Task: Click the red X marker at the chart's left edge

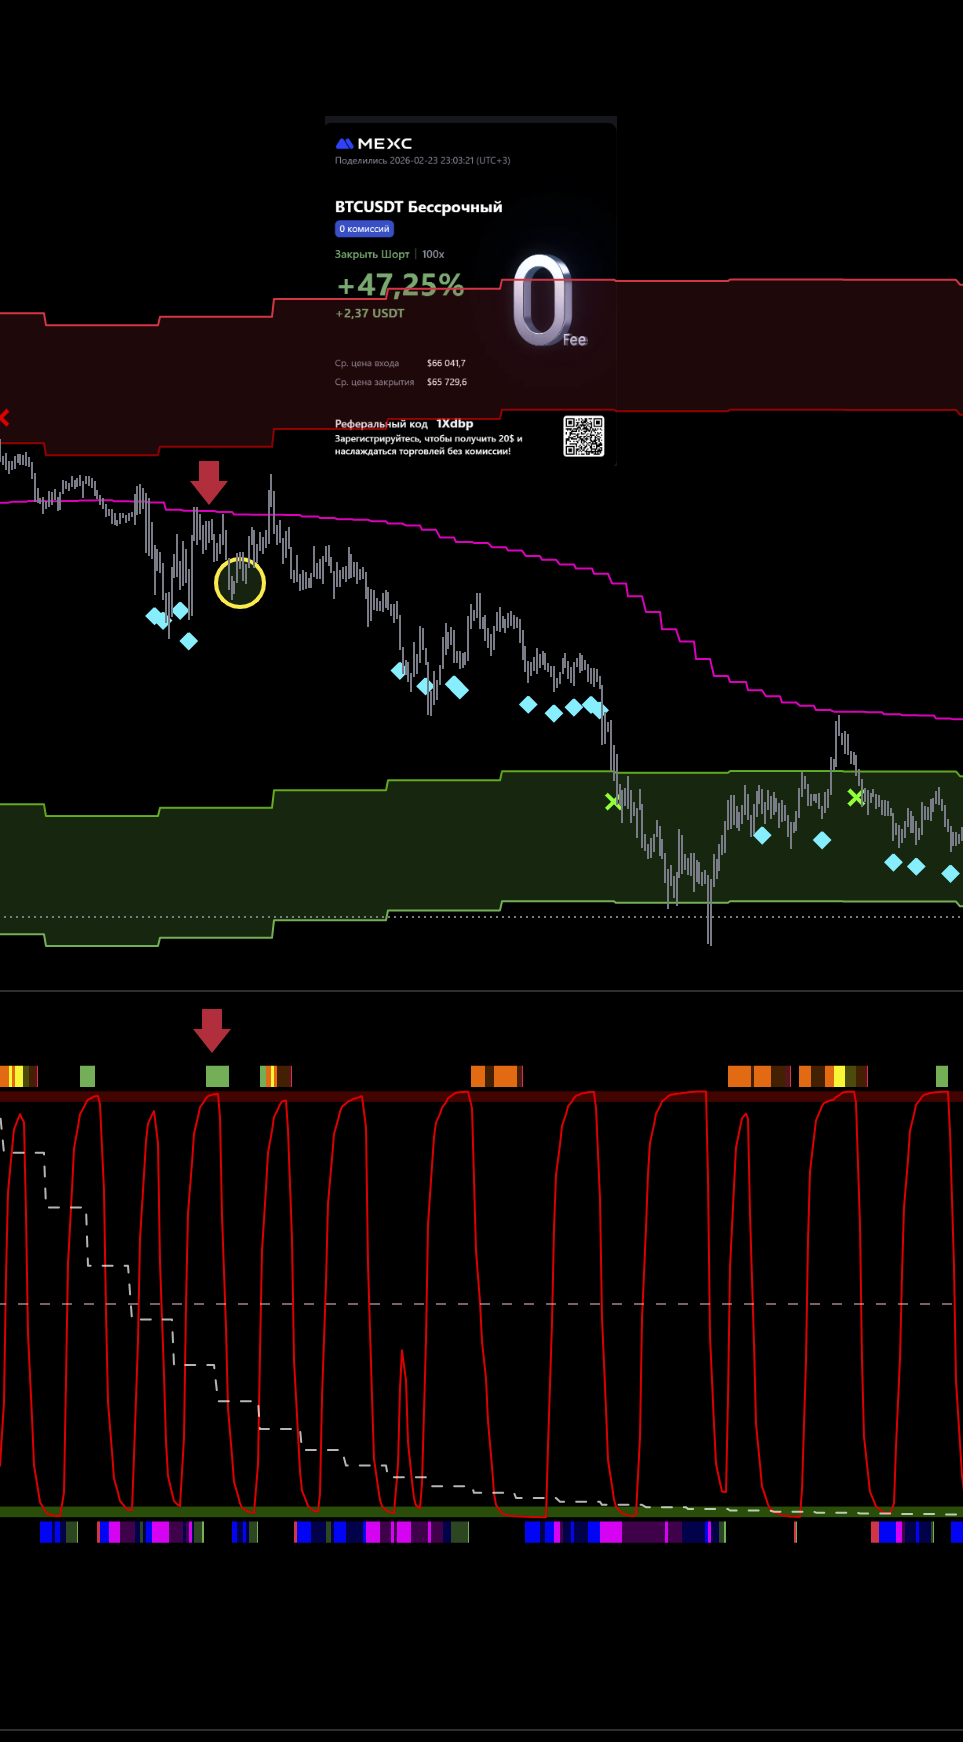Action: (4, 417)
